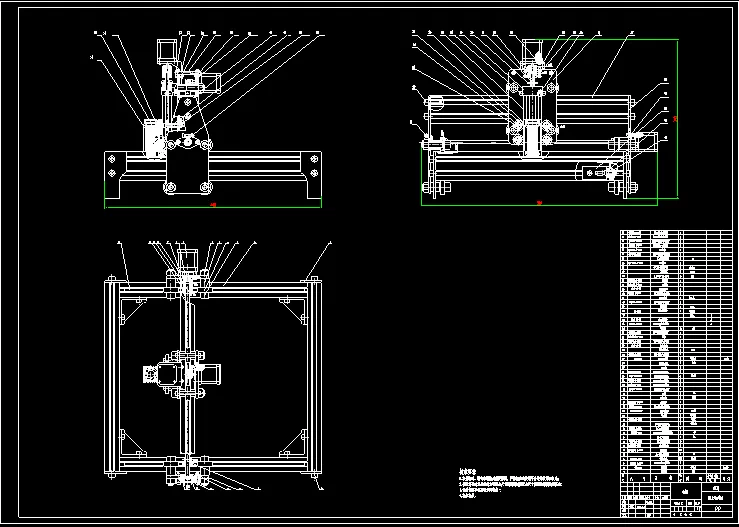This screenshot has width=739, height=527.
Task: Select the red vertical height dimension text
Action: point(675,119)
